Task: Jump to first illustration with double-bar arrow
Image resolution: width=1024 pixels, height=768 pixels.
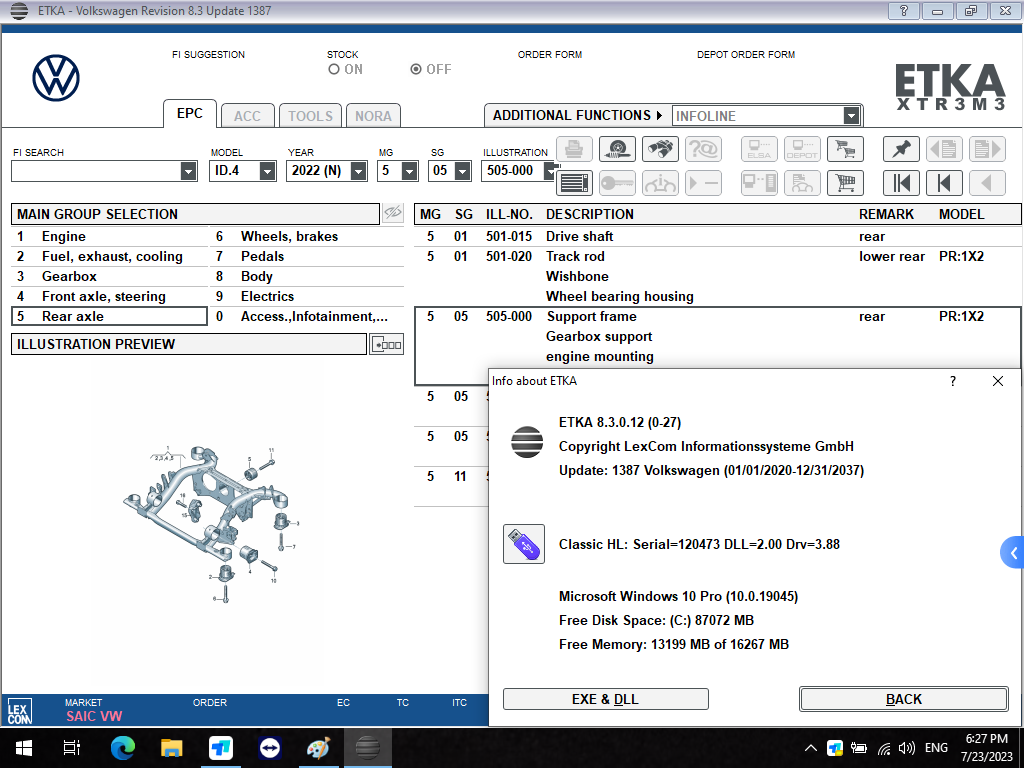Action: pos(901,184)
